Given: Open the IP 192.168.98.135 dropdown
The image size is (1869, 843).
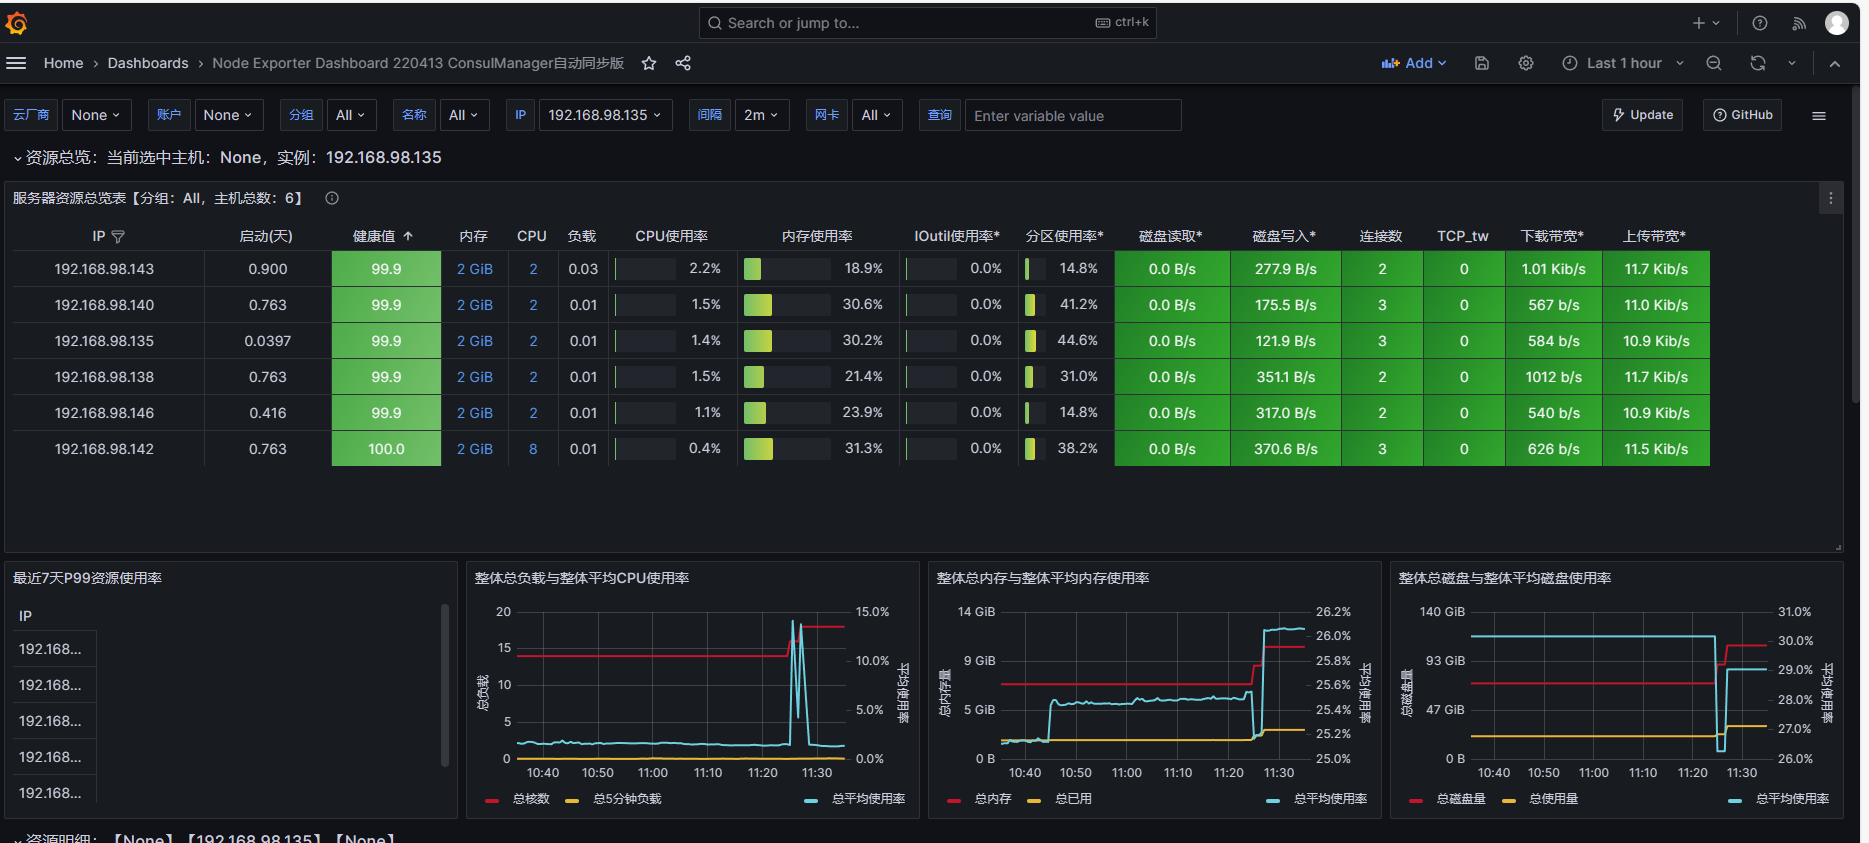Looking at the screenshot, I should point(605,115).
